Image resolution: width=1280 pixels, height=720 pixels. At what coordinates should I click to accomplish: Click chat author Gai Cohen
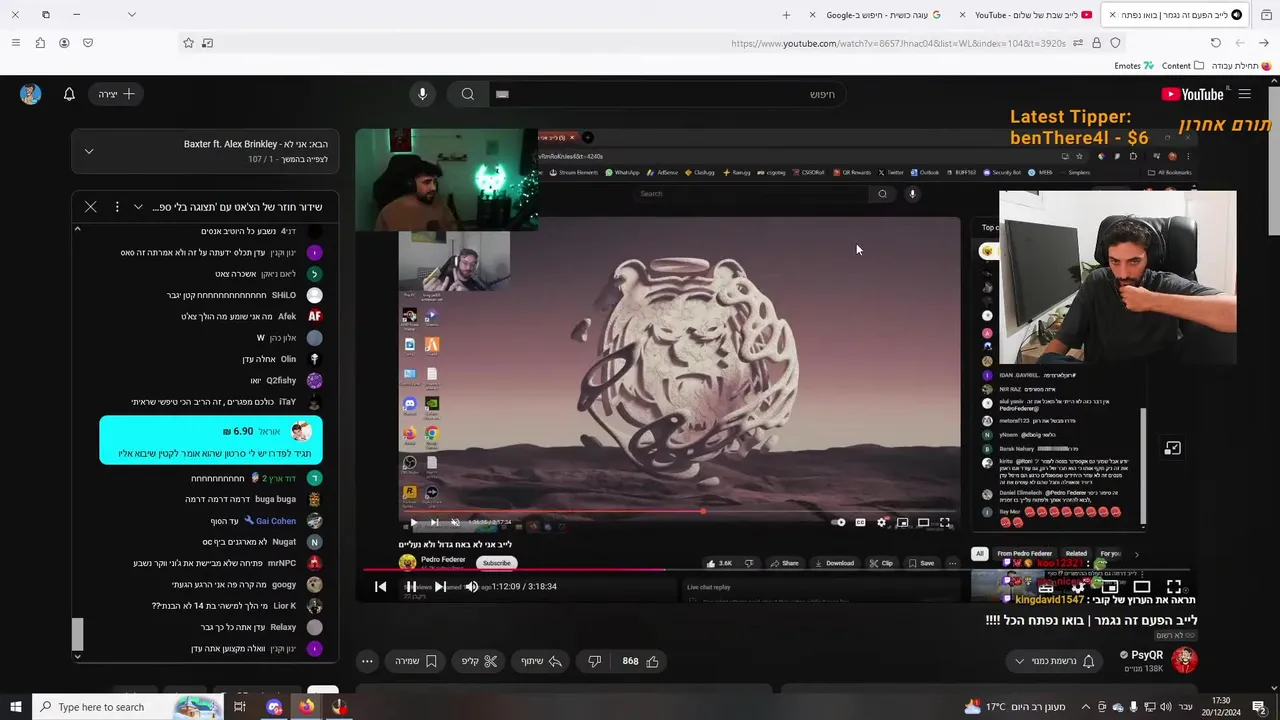[x=275, y=521]
